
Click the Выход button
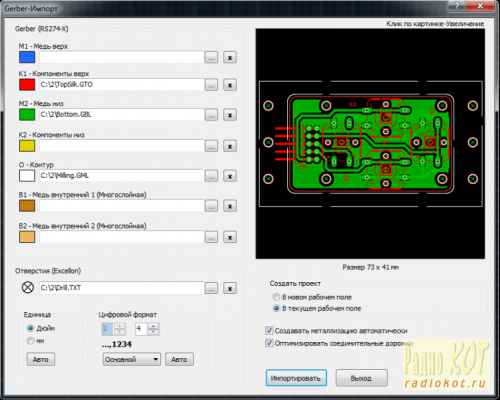361,378
